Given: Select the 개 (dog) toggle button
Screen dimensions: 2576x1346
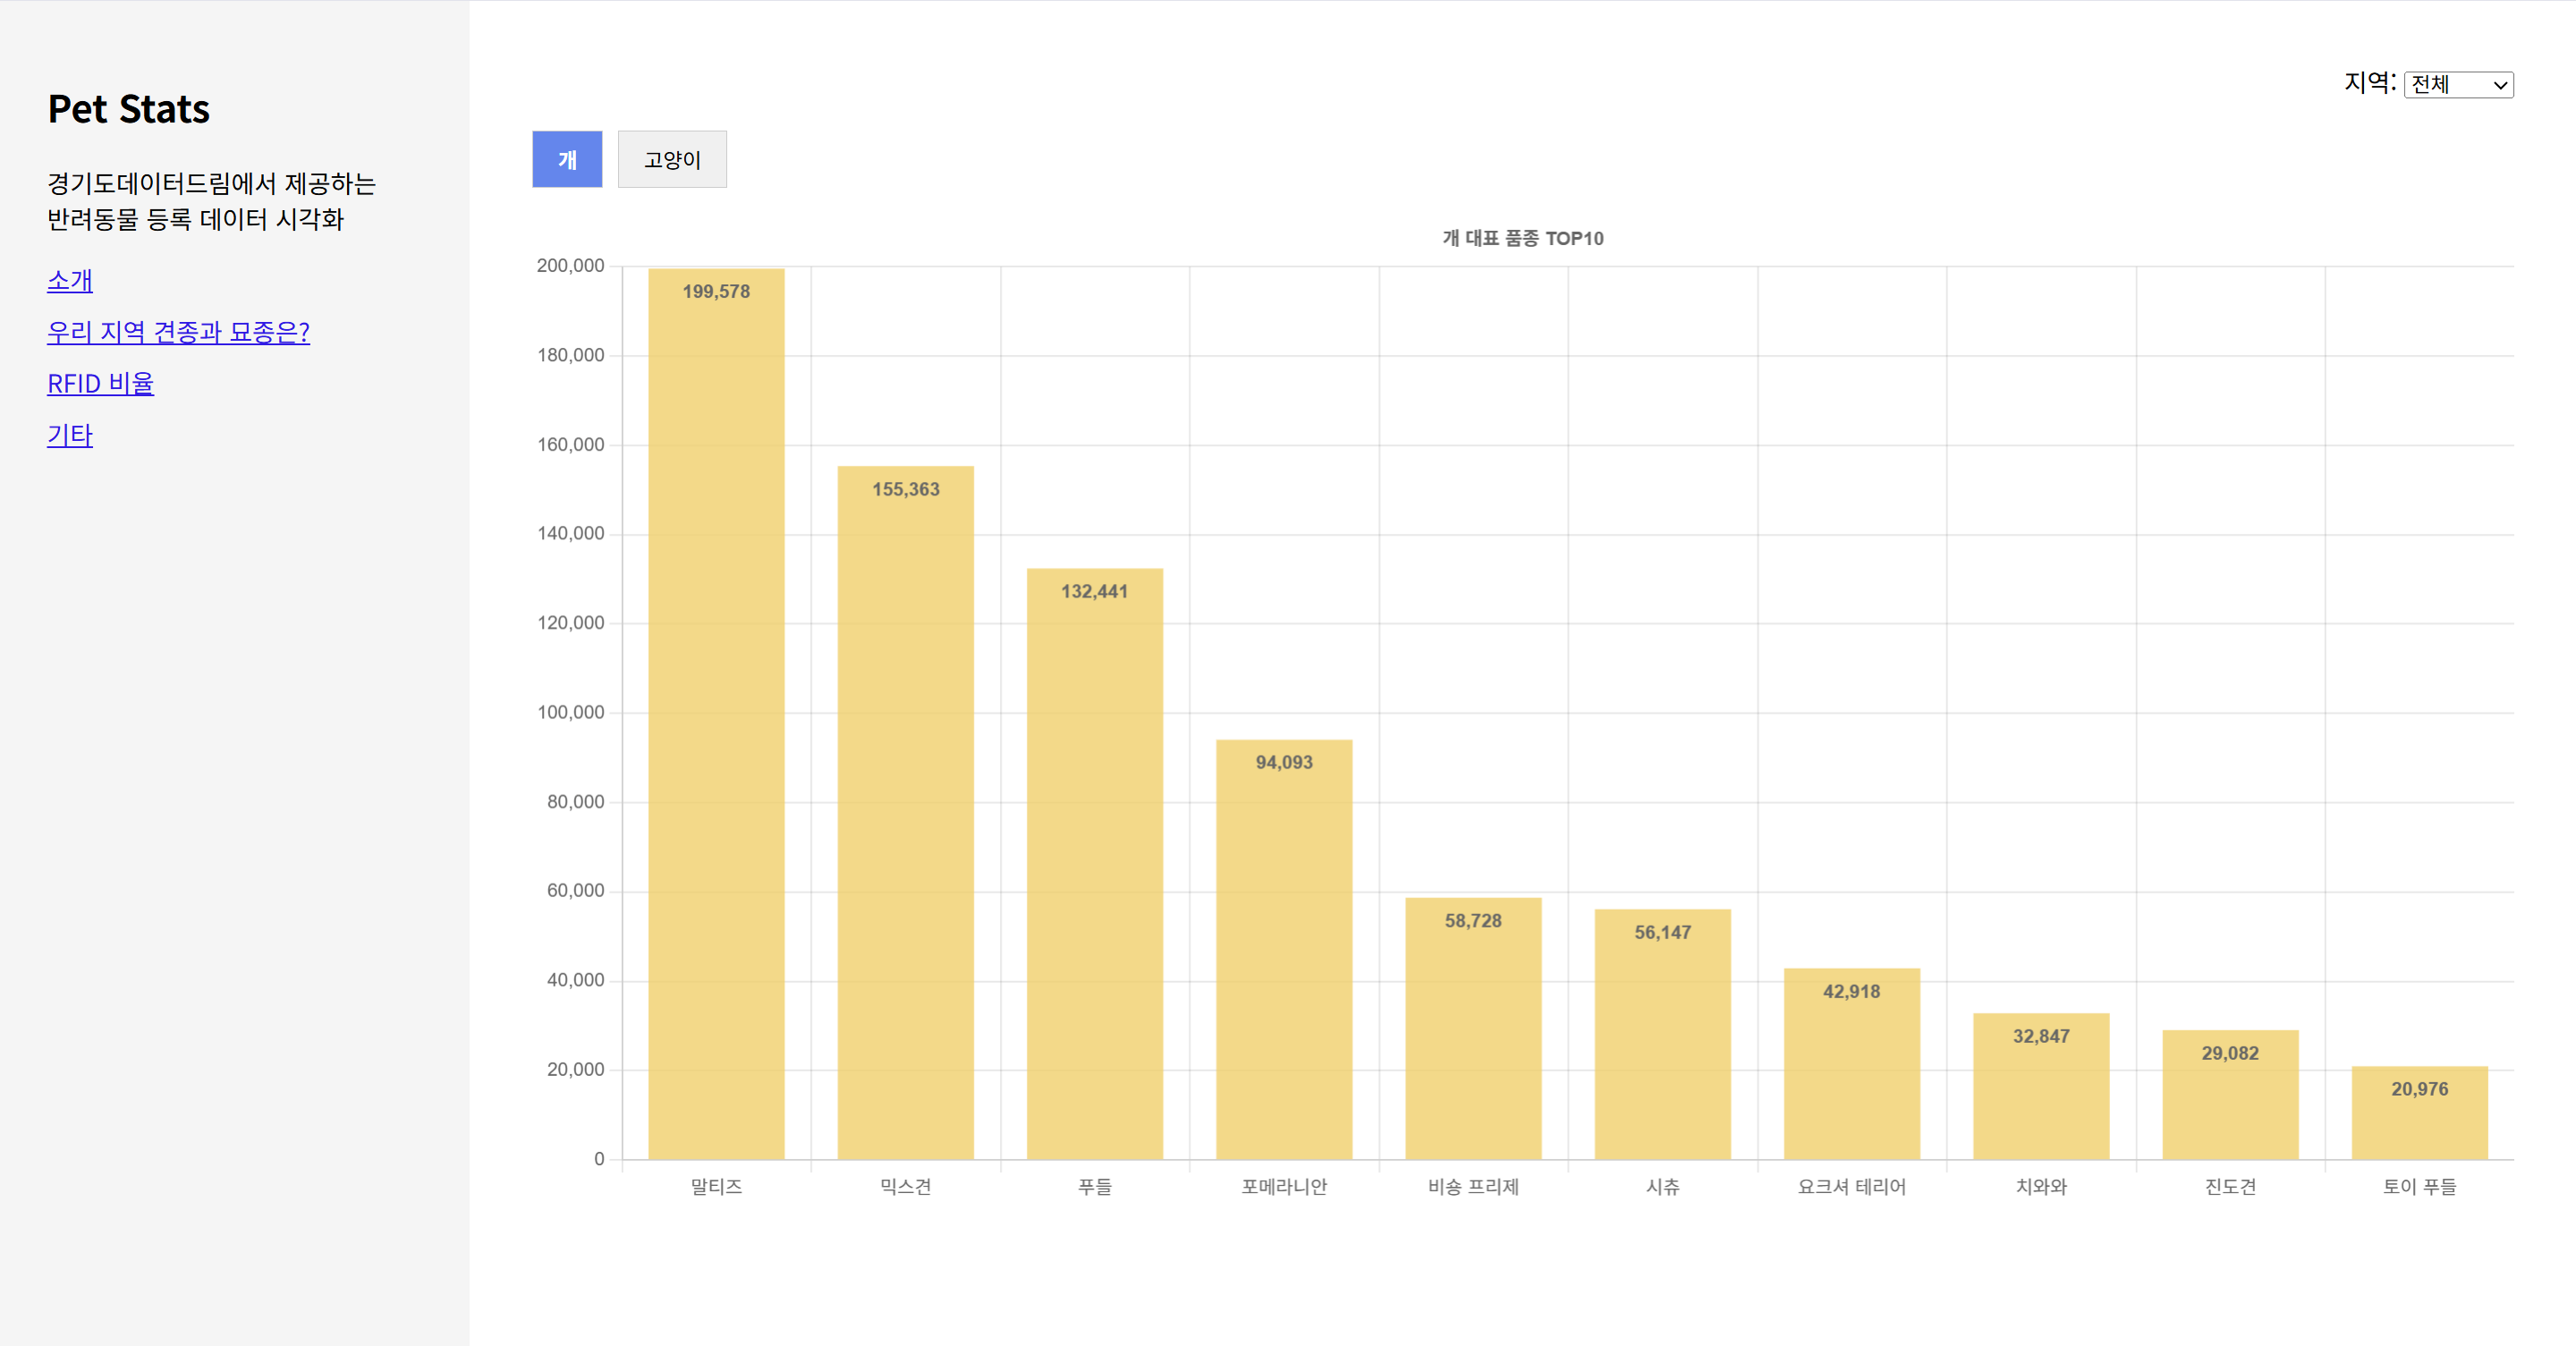Looking at the screenshot, I should pyautogui.click(x=567, y=159).
